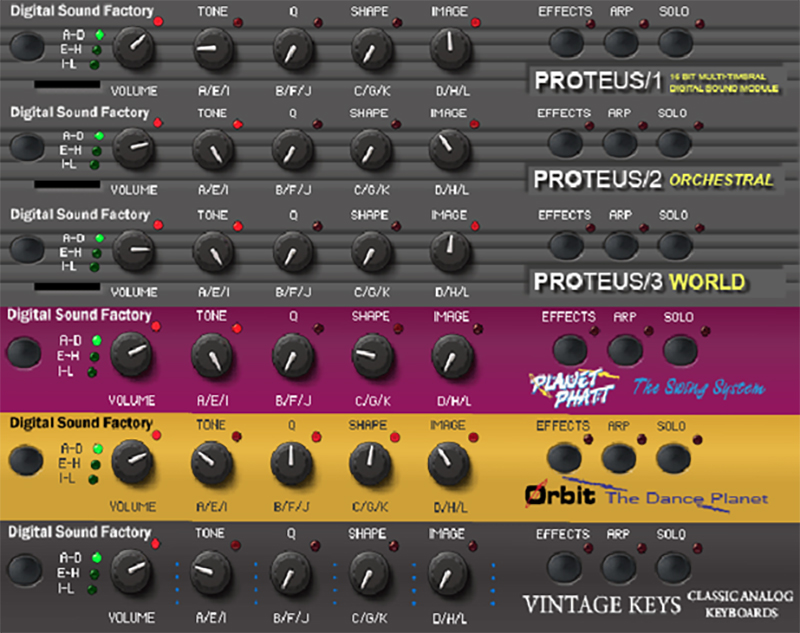Click the Vintage Keys logo text
Screen dimensions: 800x633
click(602, 604)
